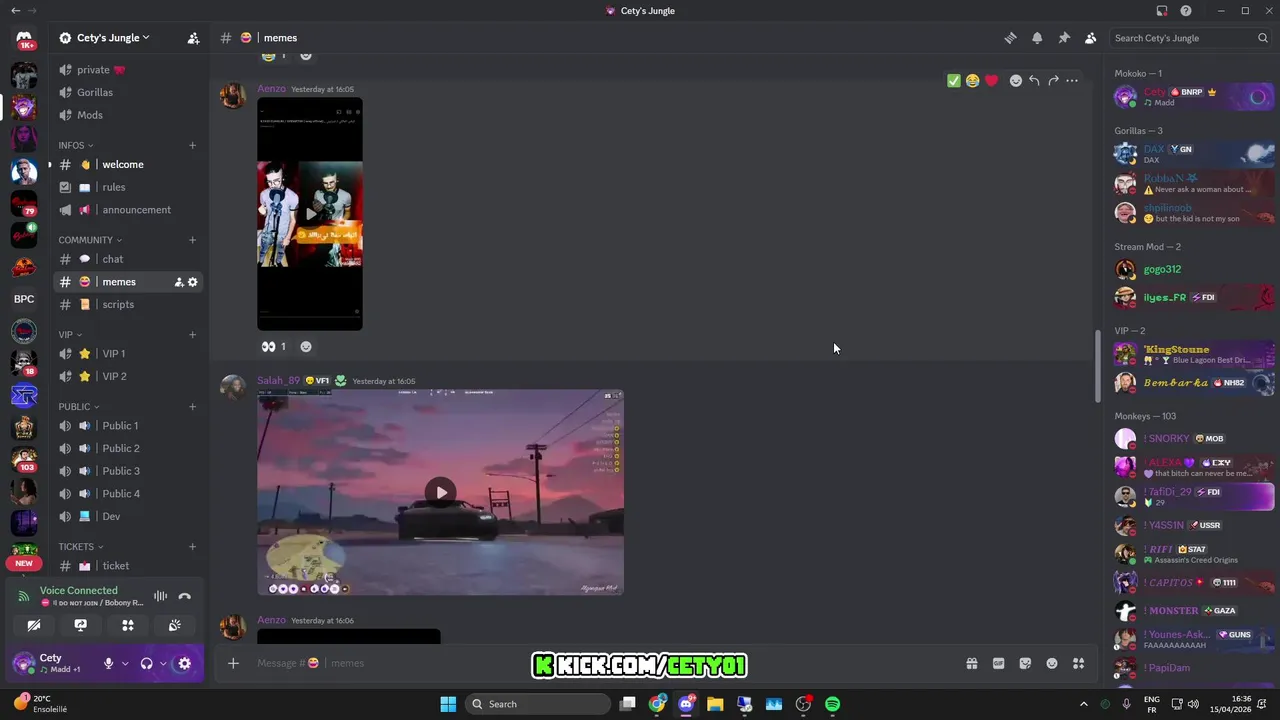Join the Public 3 voice channel
The image size is (1280, 720).
pyautogui.click(x=128, y=471)
